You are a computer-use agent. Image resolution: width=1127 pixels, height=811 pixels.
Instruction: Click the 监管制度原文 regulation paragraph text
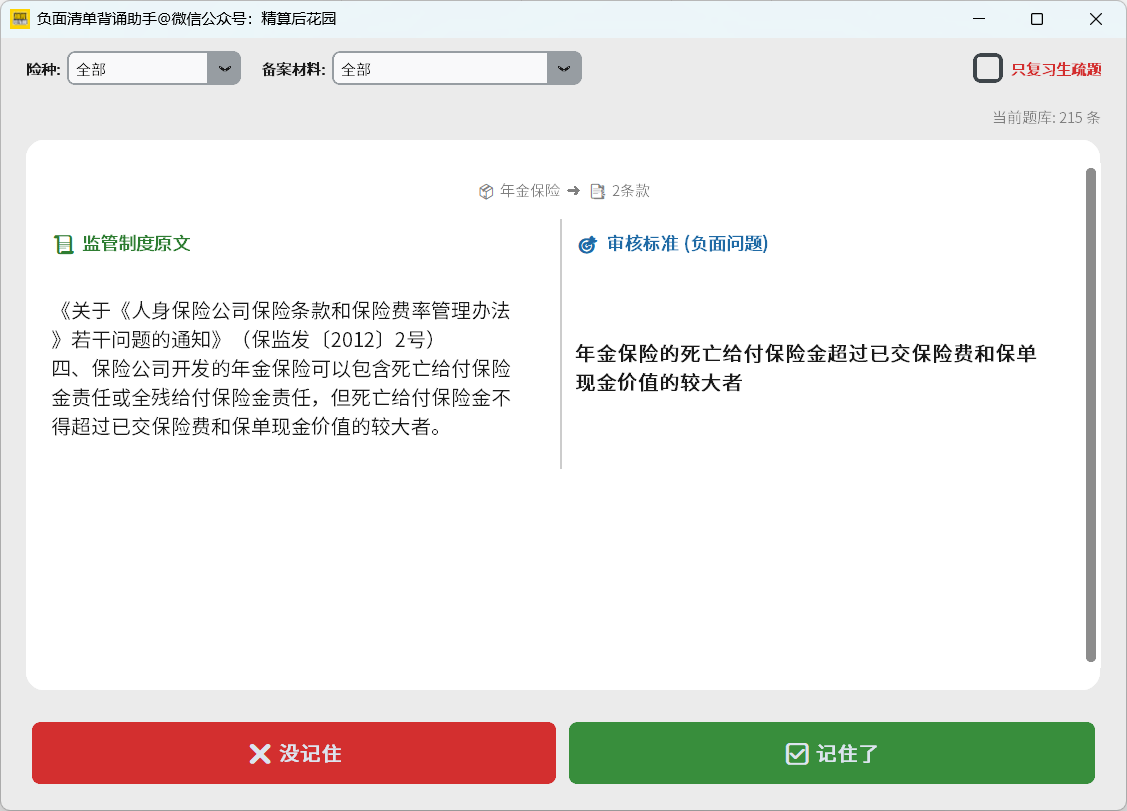(x=281, y=368)
